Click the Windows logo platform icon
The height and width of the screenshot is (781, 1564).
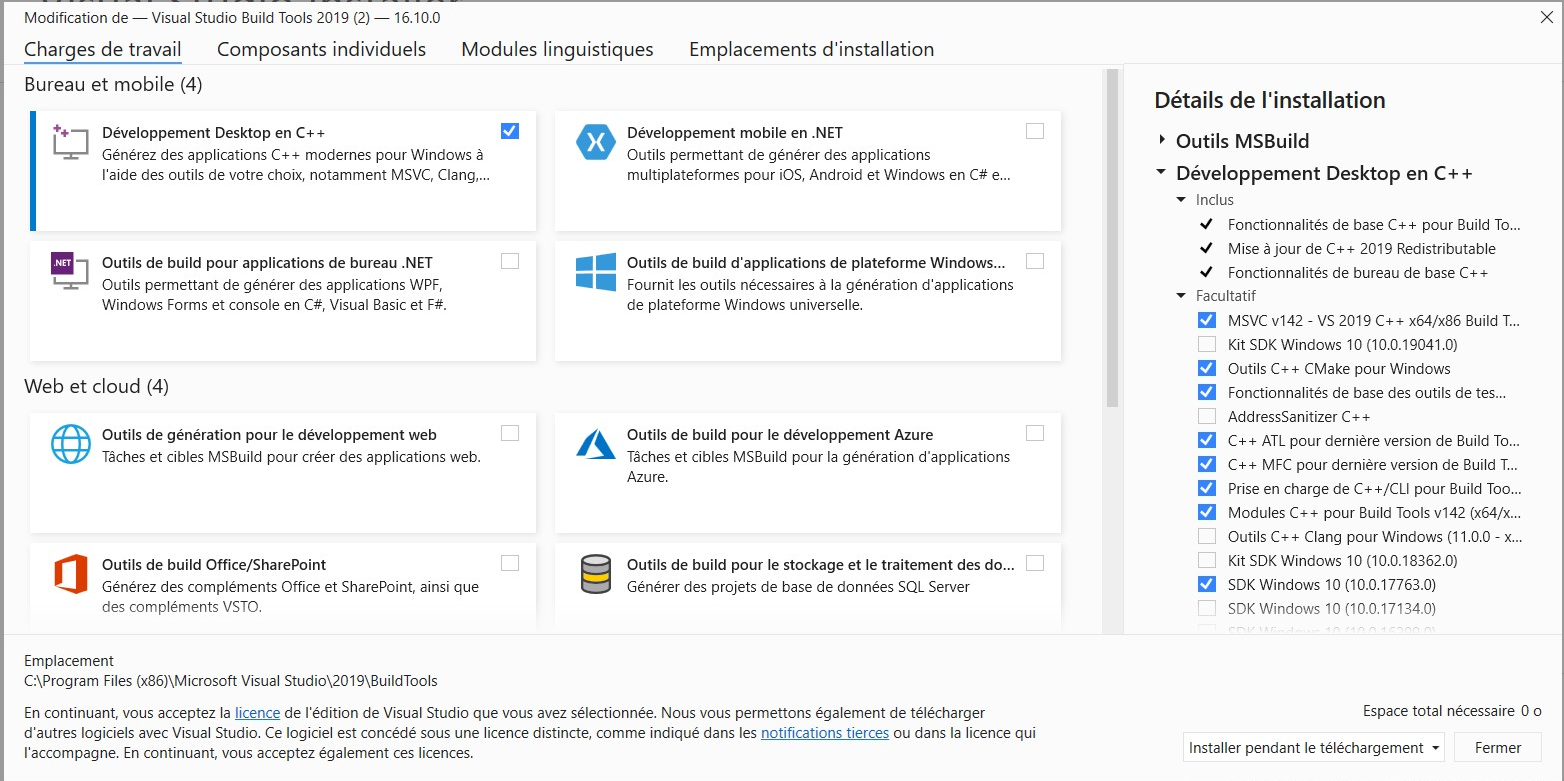[x=596, y=271]
